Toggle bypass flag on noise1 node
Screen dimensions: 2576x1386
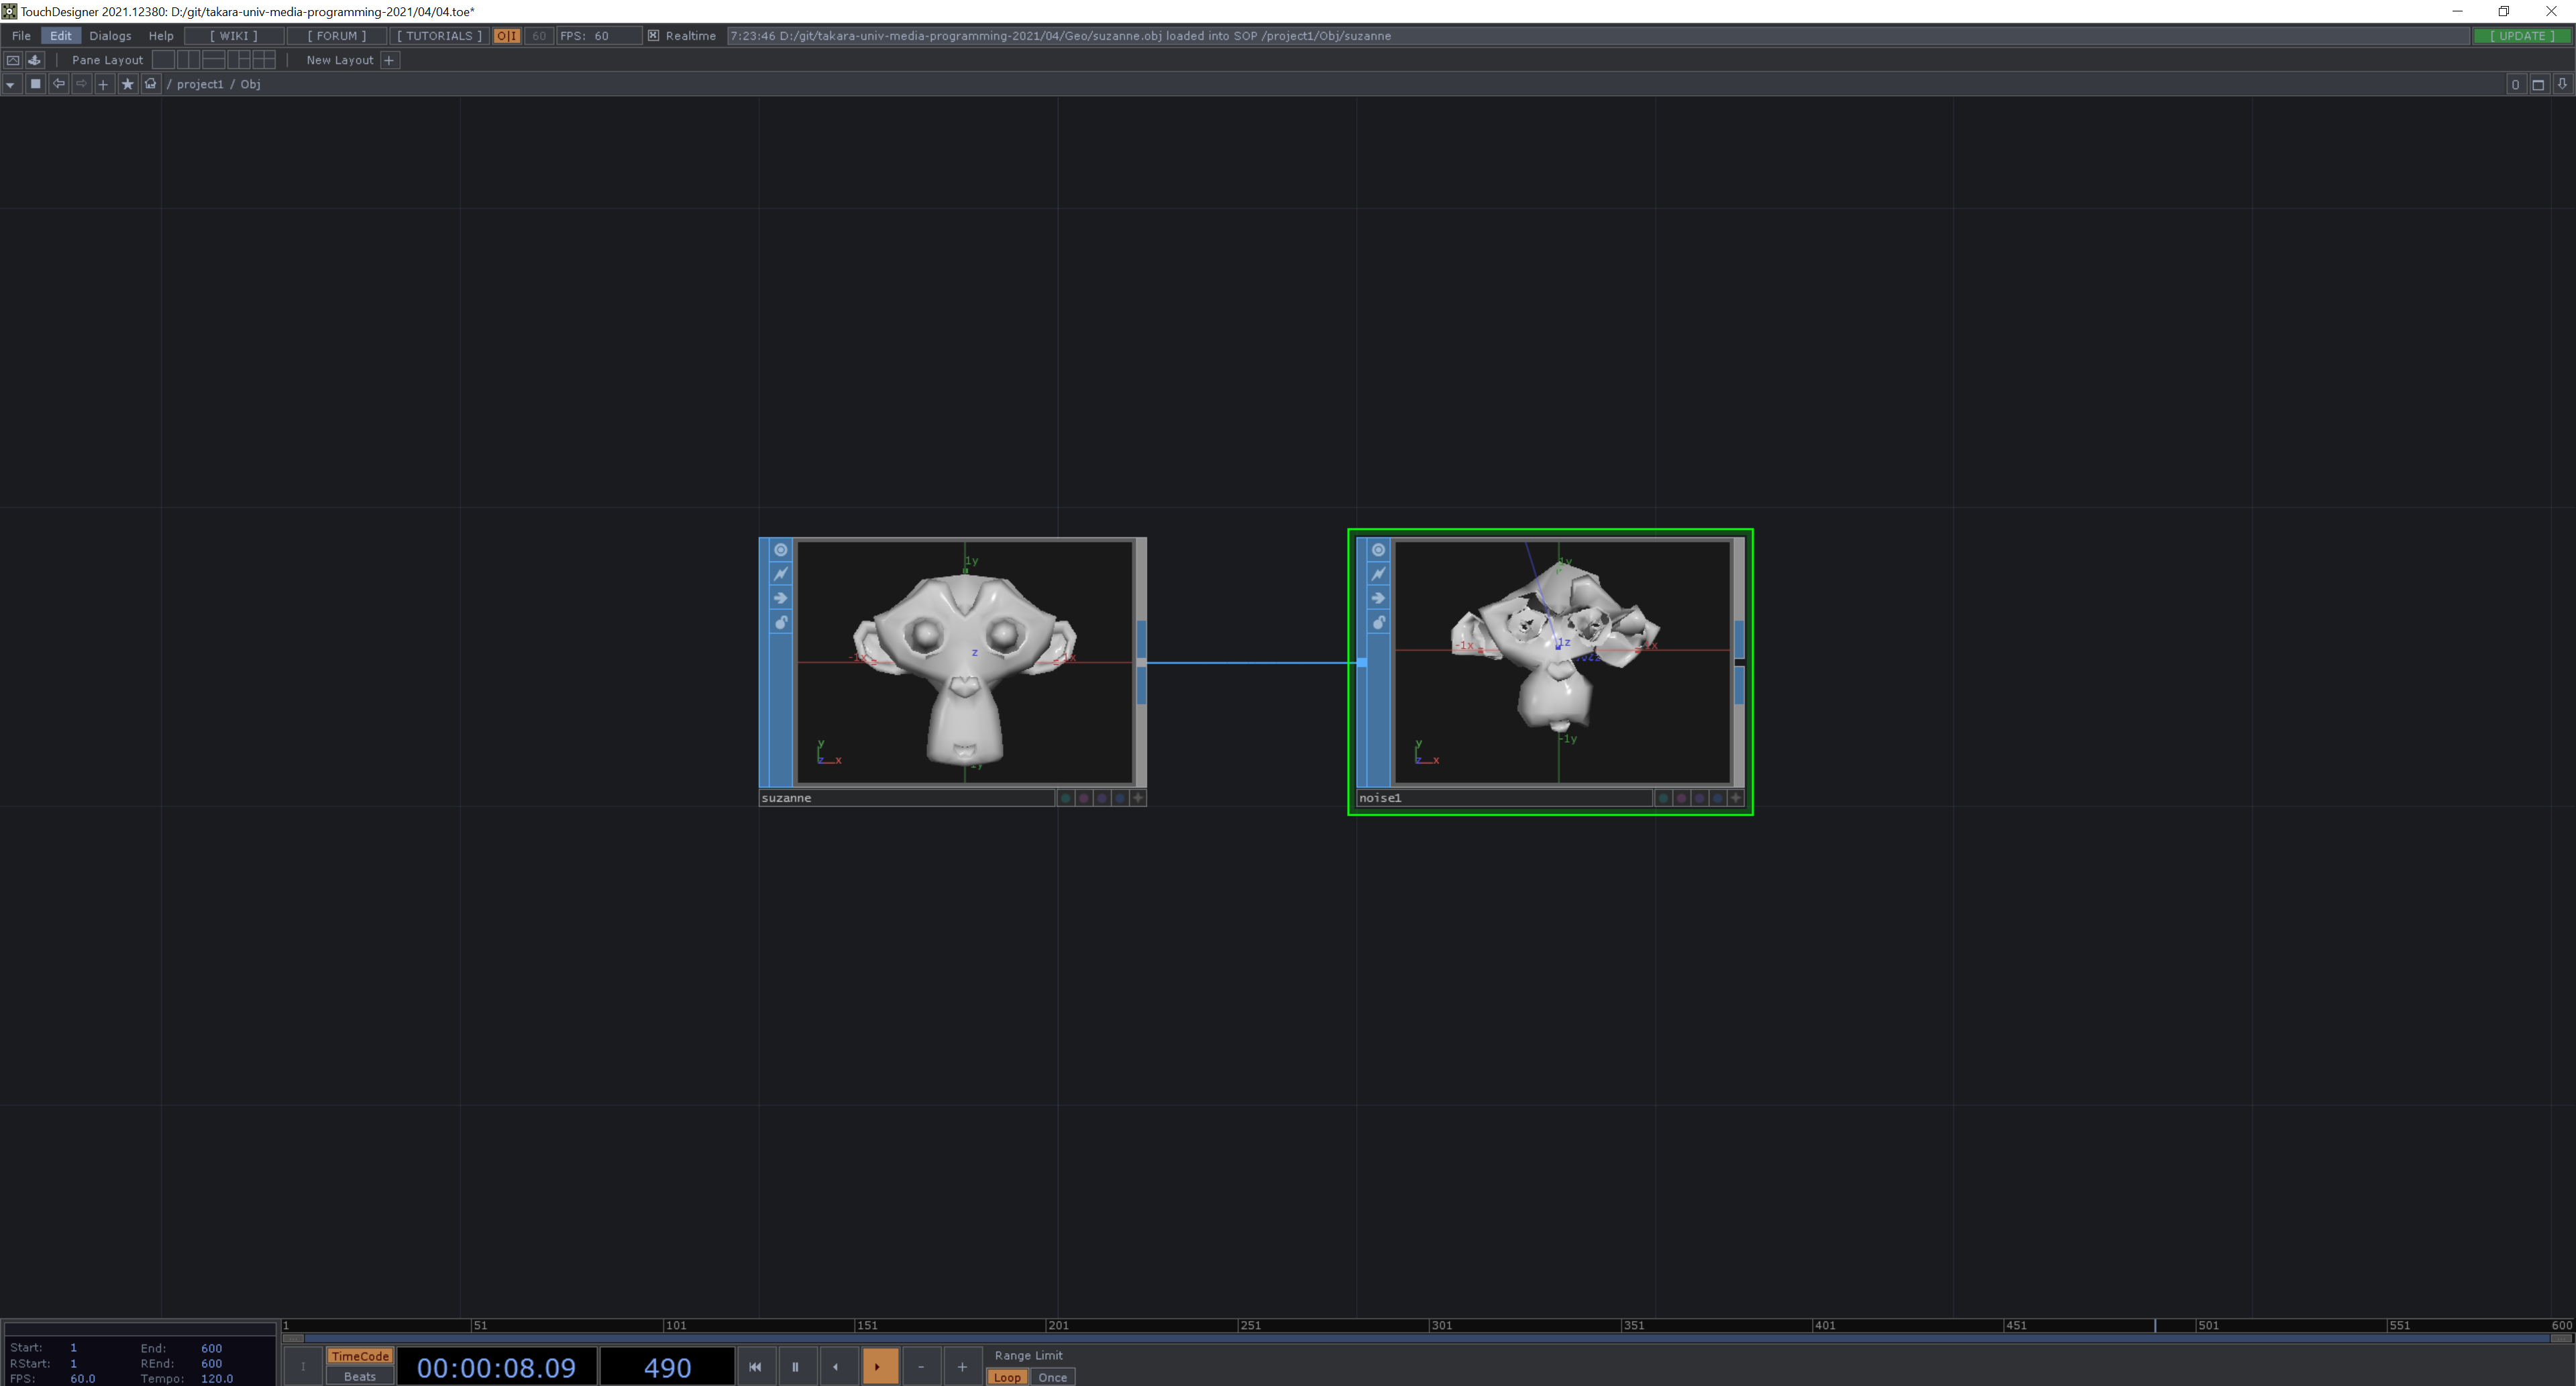[1378, 574]
